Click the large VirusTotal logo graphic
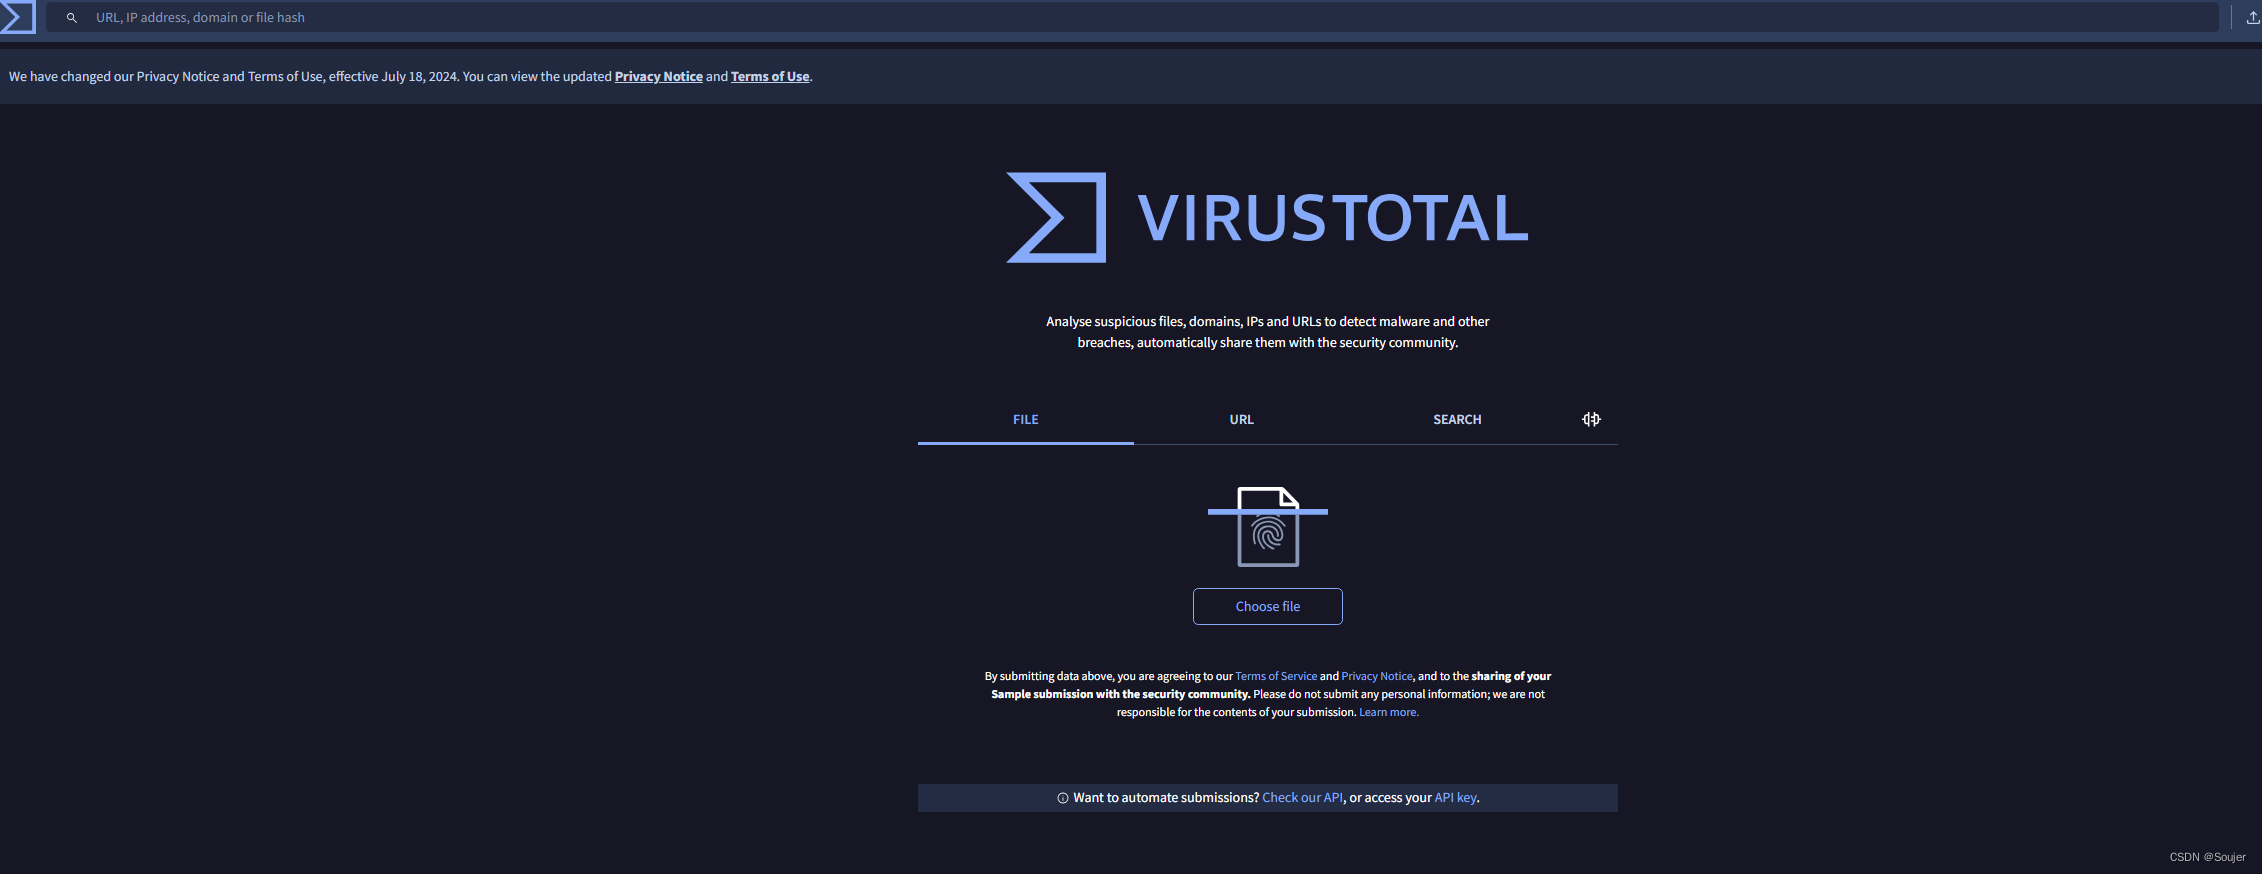Image resolution: width=2262 pixels, height=874 pixels. [x=1267, y=218]
